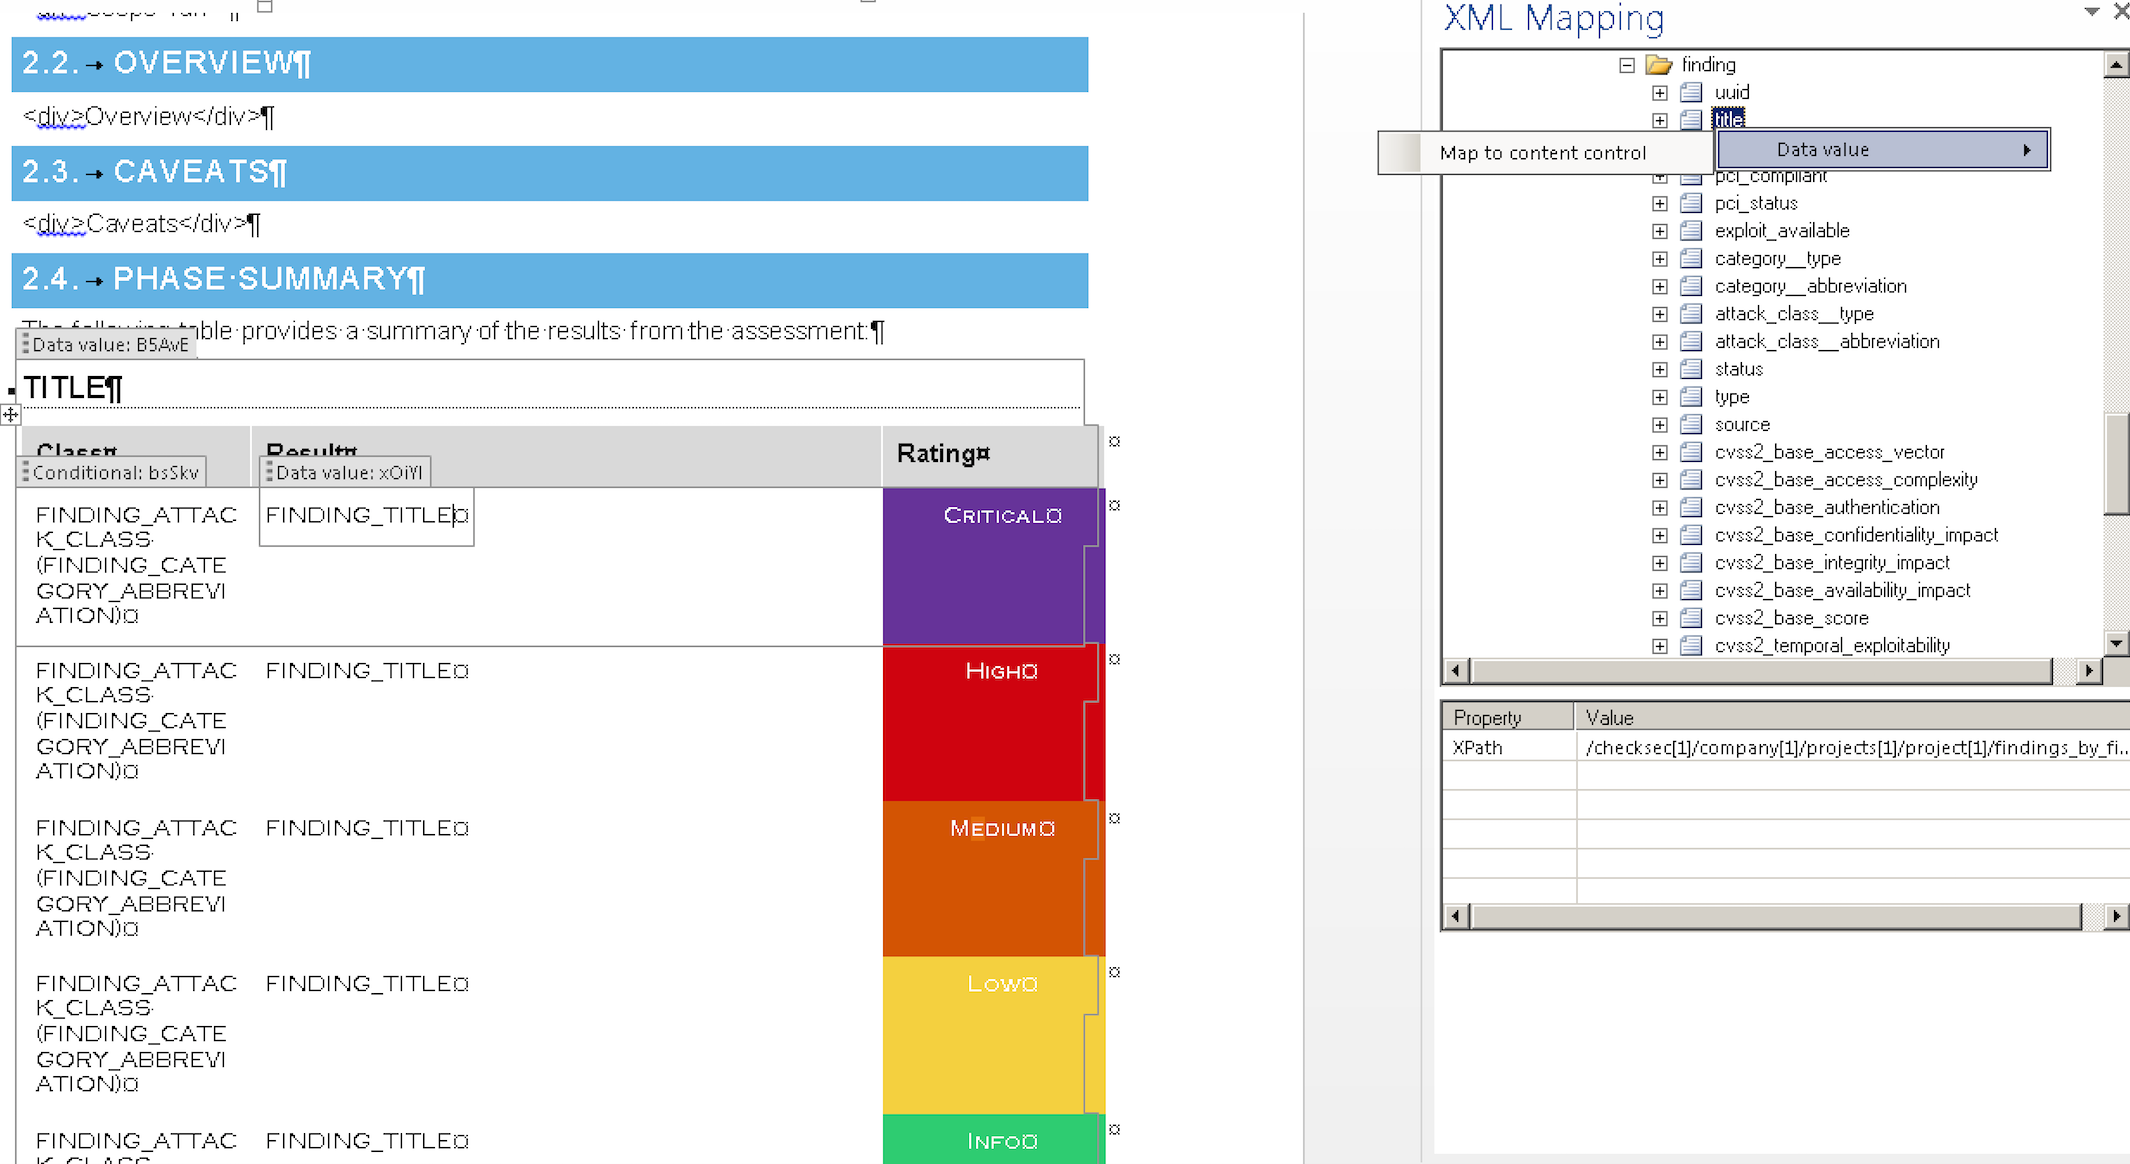Expand the exploit_available node
Image resolution: width=2130 pixels, height=1164 pixels.
click(x=1660, y=231)
